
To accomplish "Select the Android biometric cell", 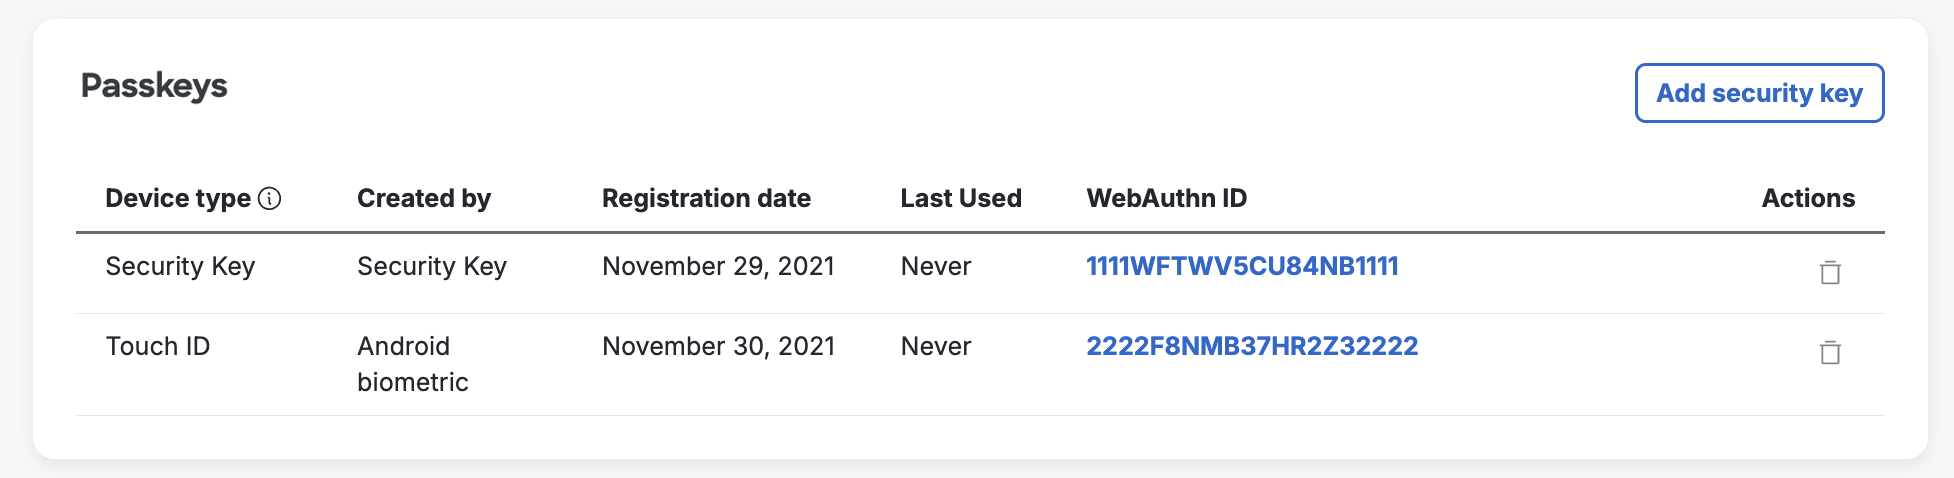I will point(413,364).
